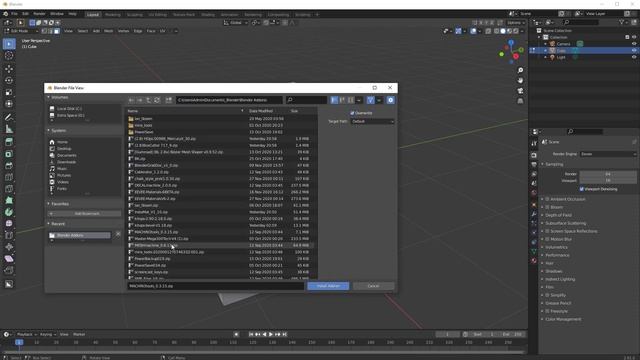
Task: Click the viewport zoom magnifier icon
Action: (x=520, y=71)
